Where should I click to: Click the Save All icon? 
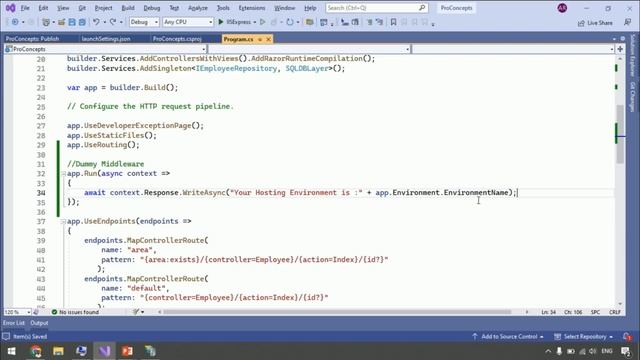(x=82, y=22)
